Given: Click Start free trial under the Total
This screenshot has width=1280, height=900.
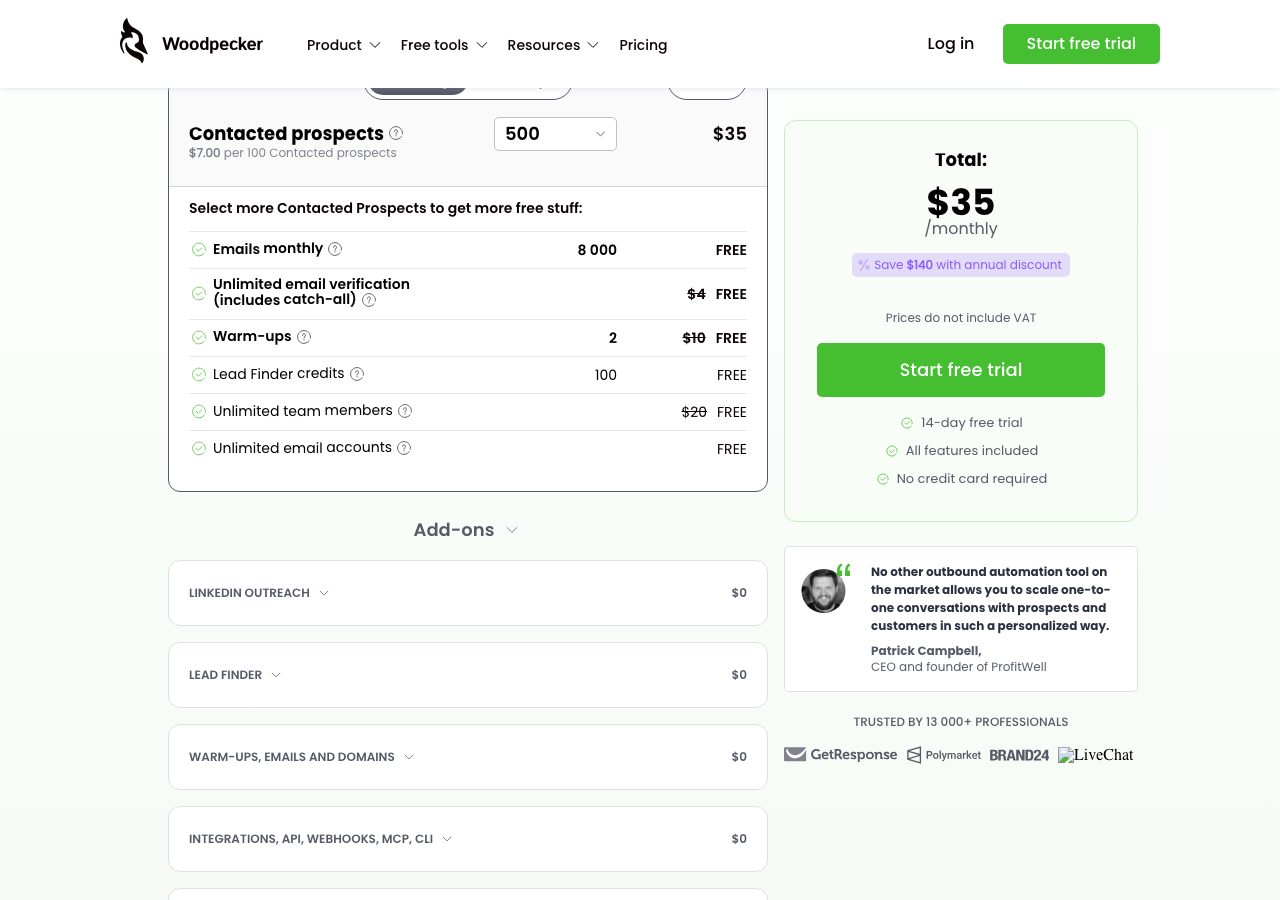Looking at the screenshot, I should pyautogui.click(x=961, y=370).
